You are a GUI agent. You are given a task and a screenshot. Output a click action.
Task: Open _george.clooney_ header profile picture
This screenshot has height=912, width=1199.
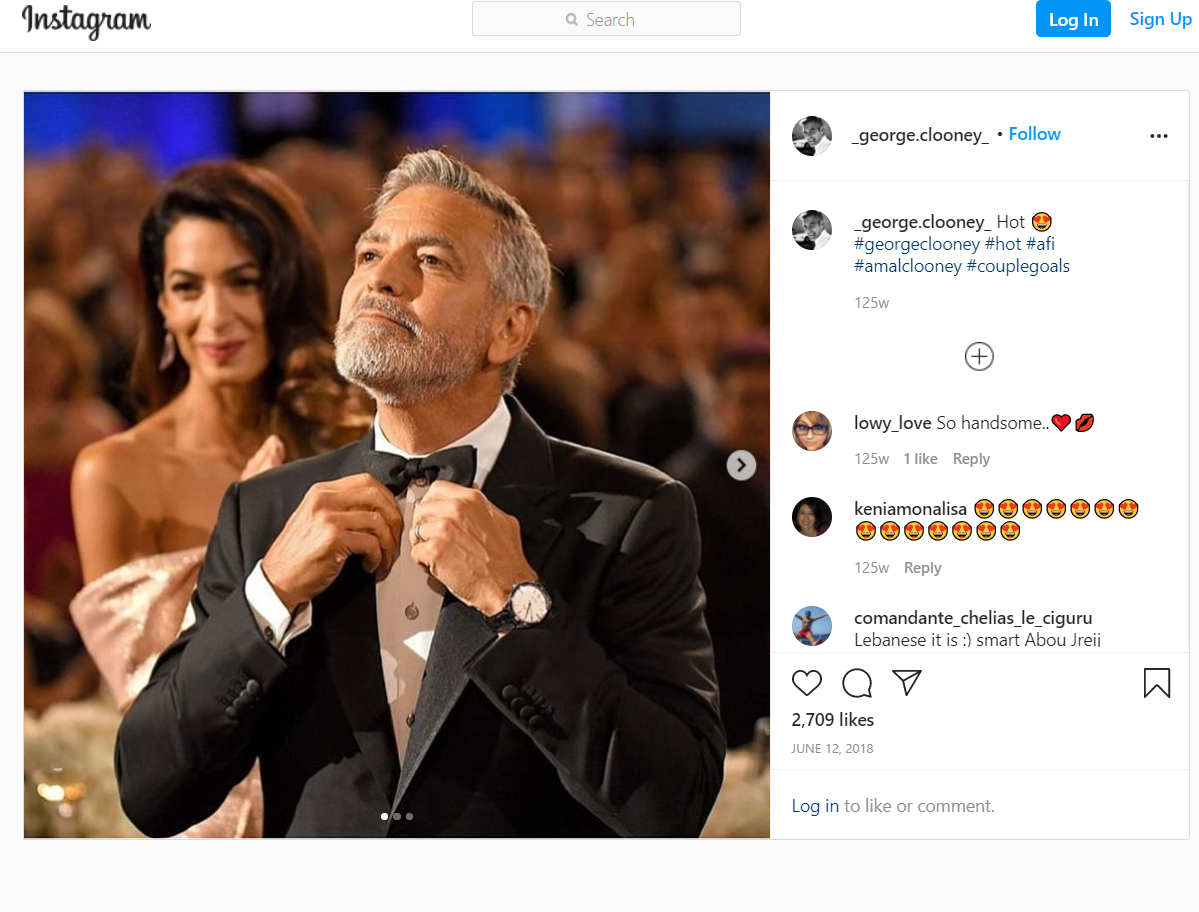[812, 136]
